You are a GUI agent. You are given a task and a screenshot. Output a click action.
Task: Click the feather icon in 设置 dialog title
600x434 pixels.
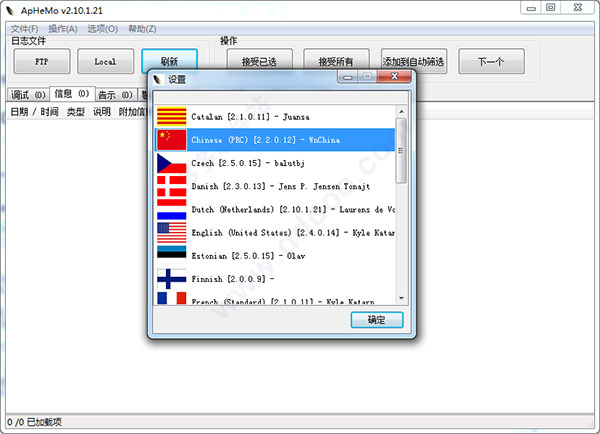[158, 79]
